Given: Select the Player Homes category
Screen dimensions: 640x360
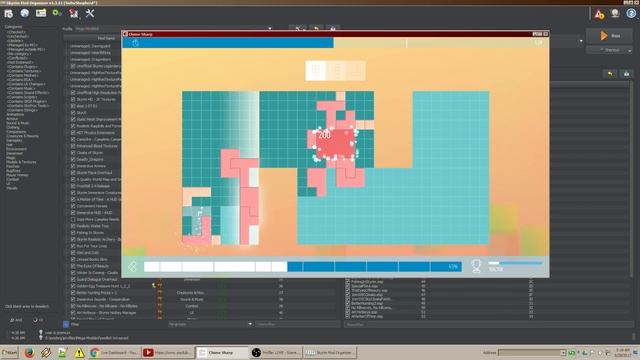Looking at the screenshot, I should tap(17, 175).
